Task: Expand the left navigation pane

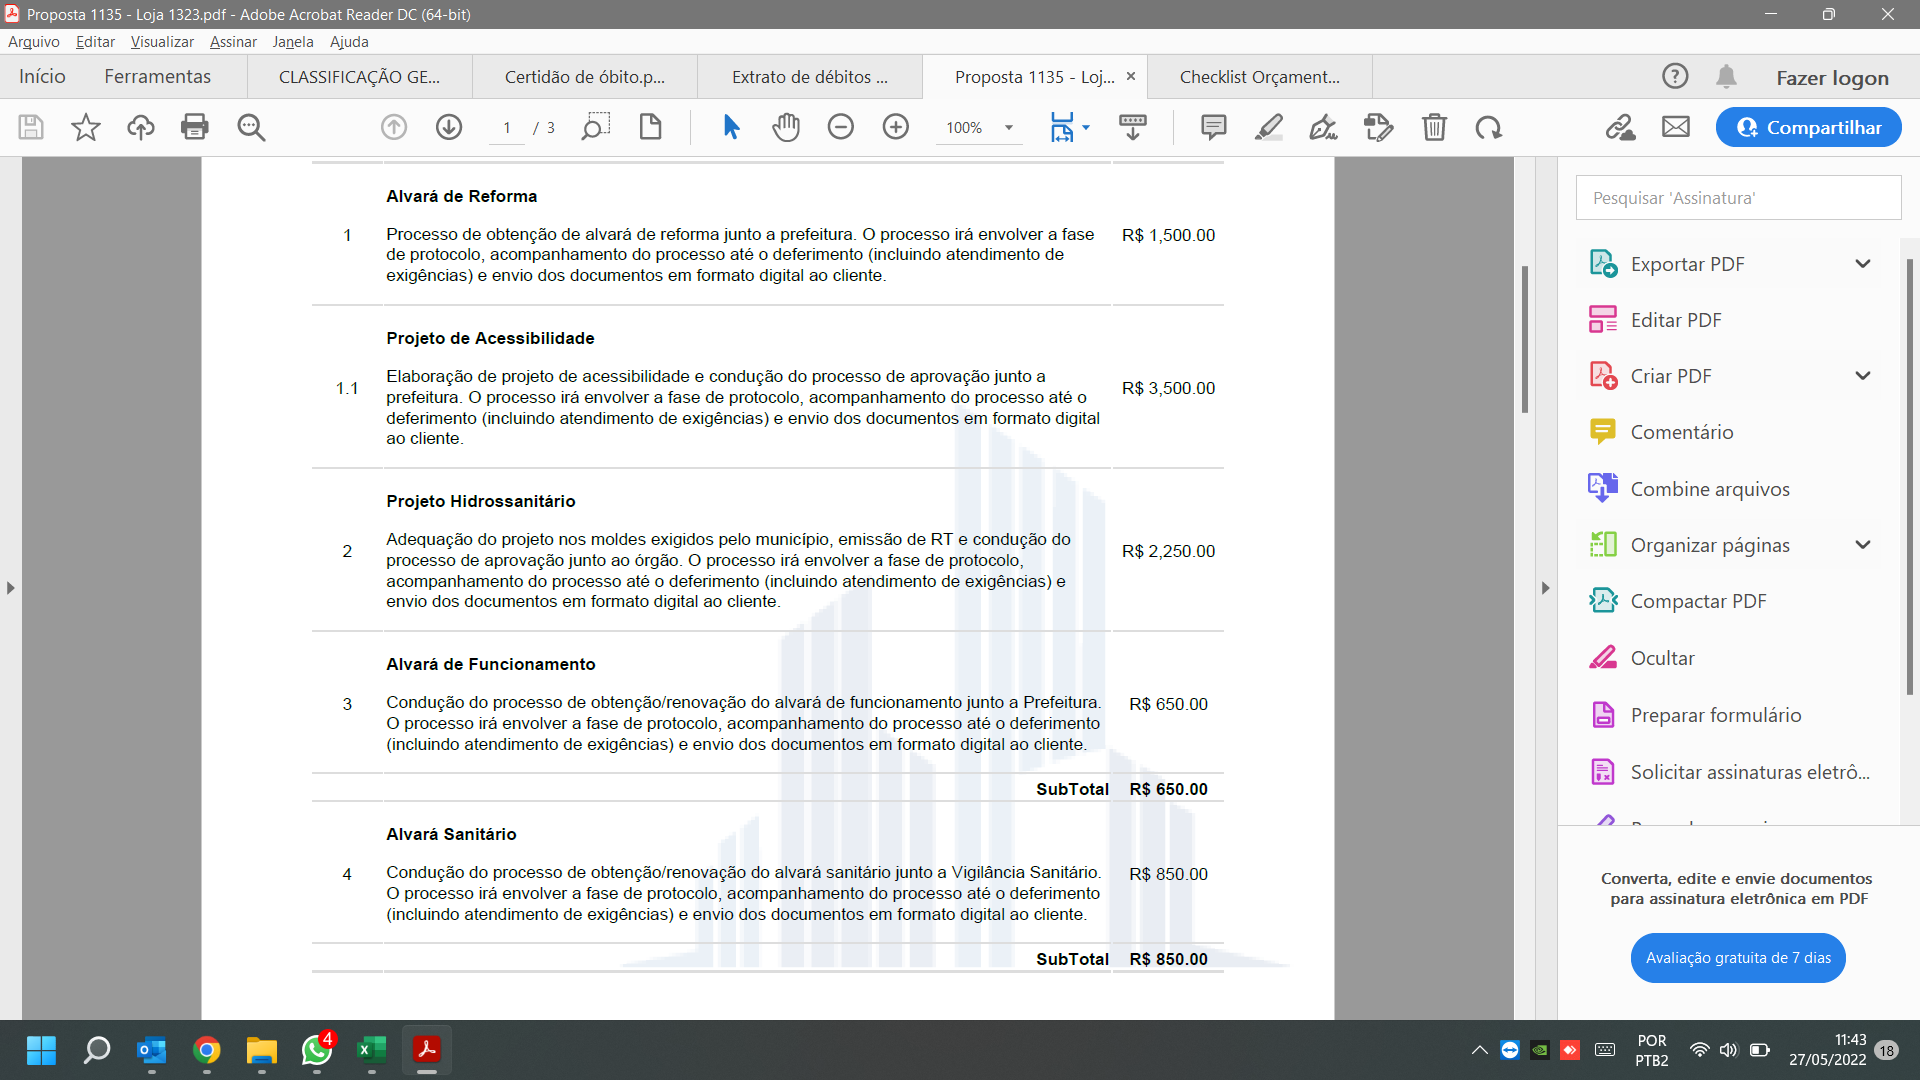Action: 10,588
